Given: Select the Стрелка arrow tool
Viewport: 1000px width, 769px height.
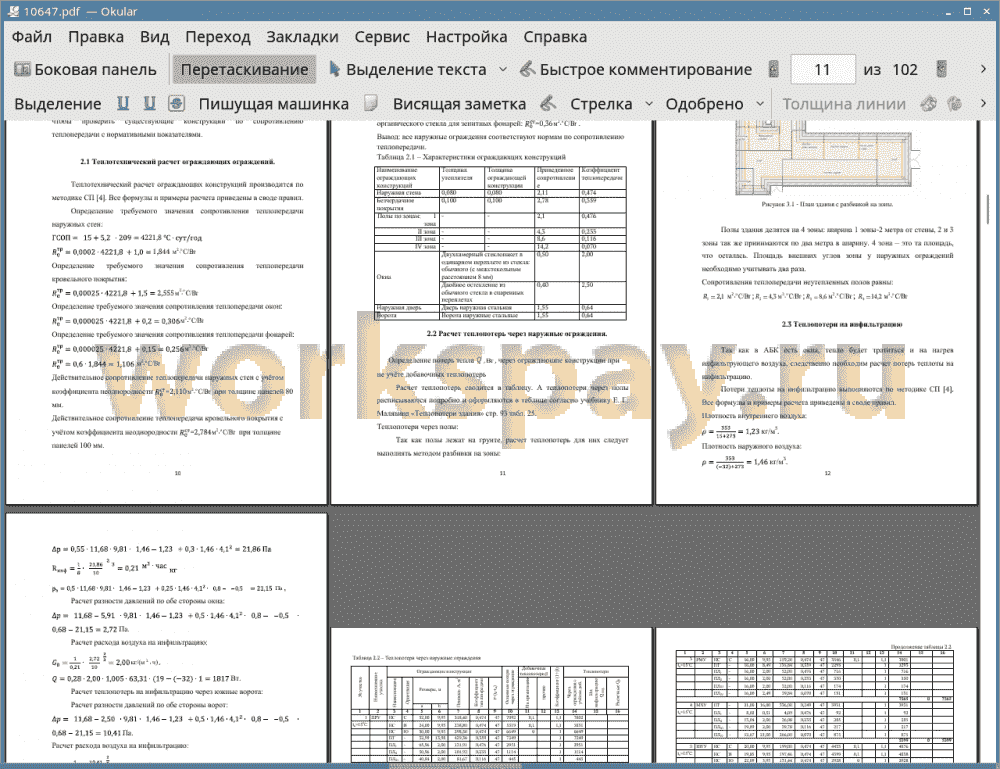Looking at the screenshot, I should tap(601, 104).
